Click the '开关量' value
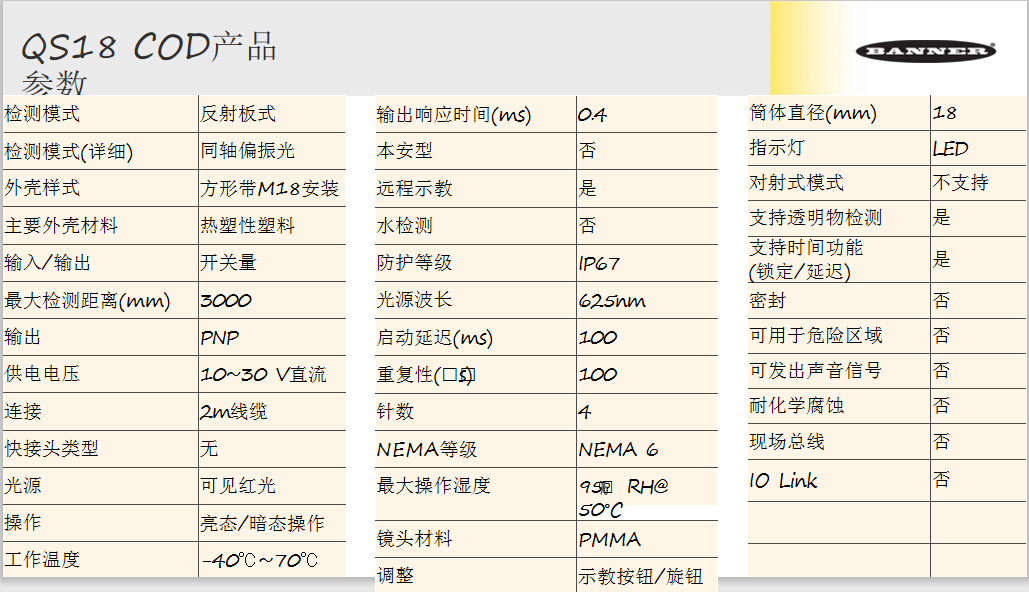Image resolution: width=1029 pixels, height=592 pixels. [x=228, y=263]
